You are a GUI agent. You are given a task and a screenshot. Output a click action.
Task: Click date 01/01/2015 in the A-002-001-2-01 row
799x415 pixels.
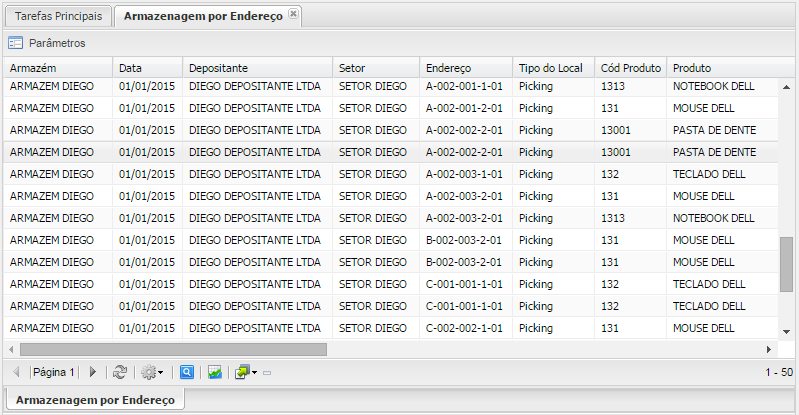pyautogui.click(x=147, y=108)
